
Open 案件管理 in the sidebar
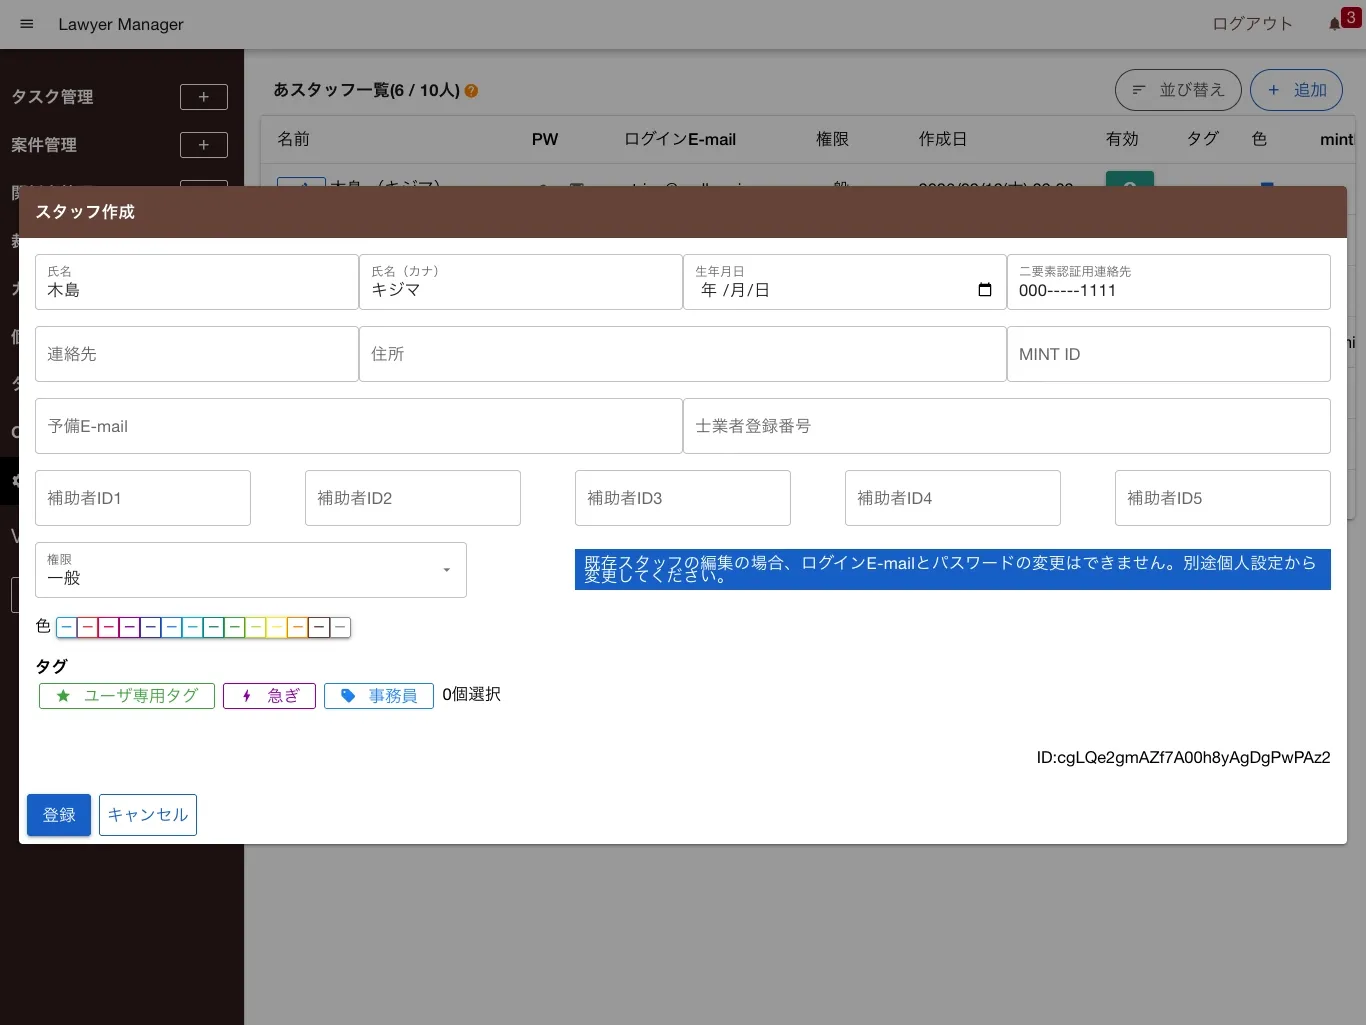point(44,145)
